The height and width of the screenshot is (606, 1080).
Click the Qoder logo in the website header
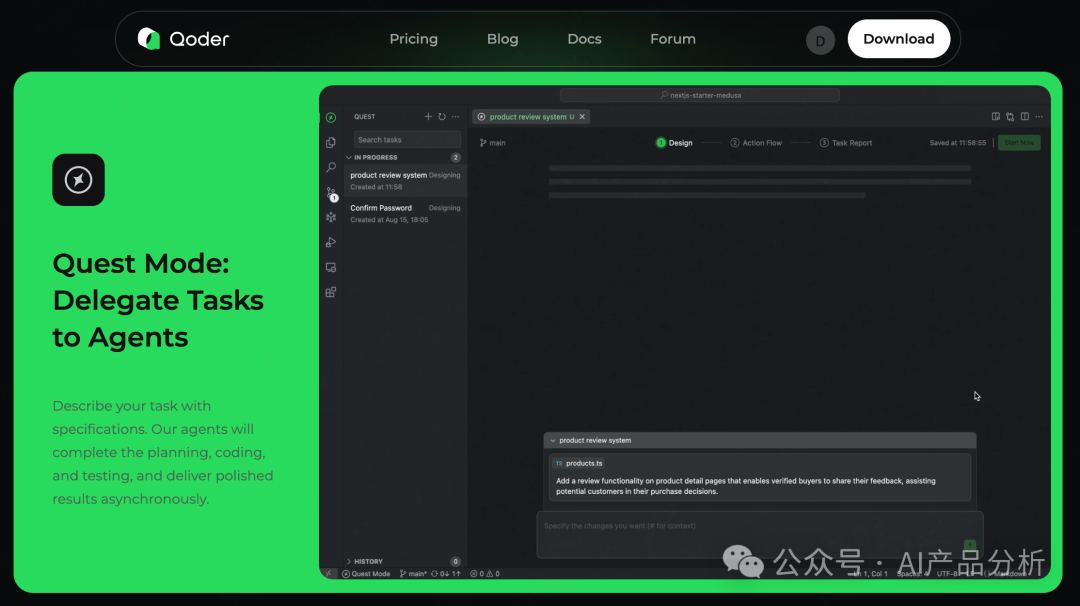coord(183,39)
